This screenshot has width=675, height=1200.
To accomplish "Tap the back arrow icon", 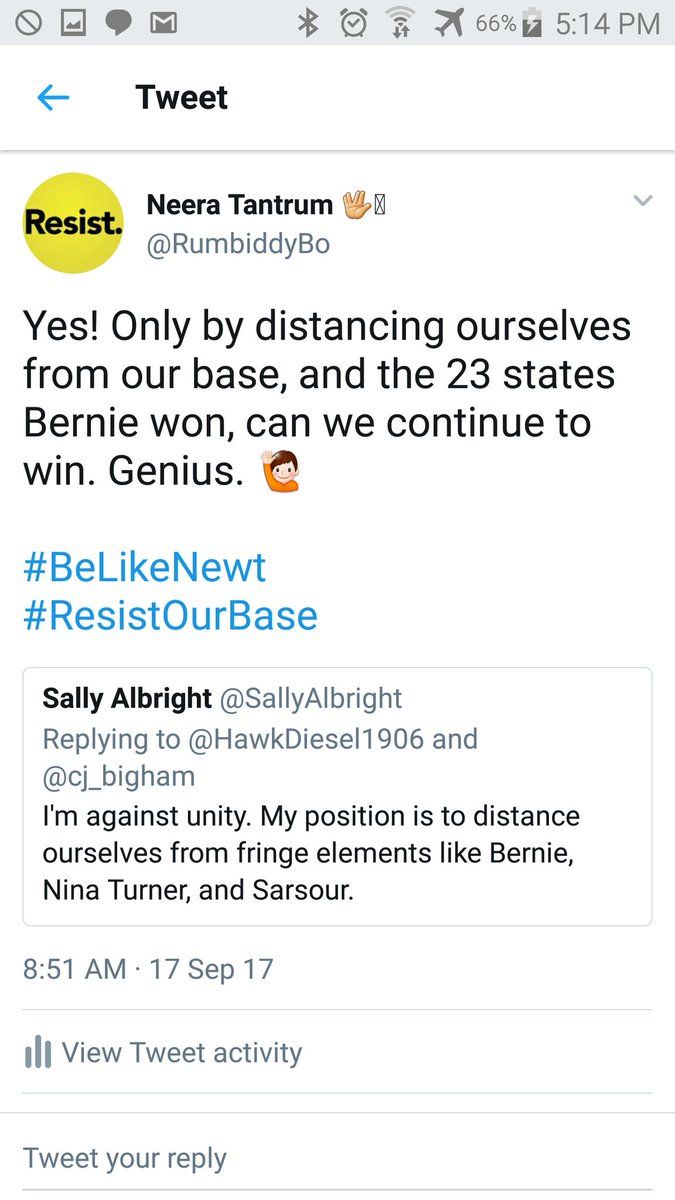I will [x=52, y=97].
